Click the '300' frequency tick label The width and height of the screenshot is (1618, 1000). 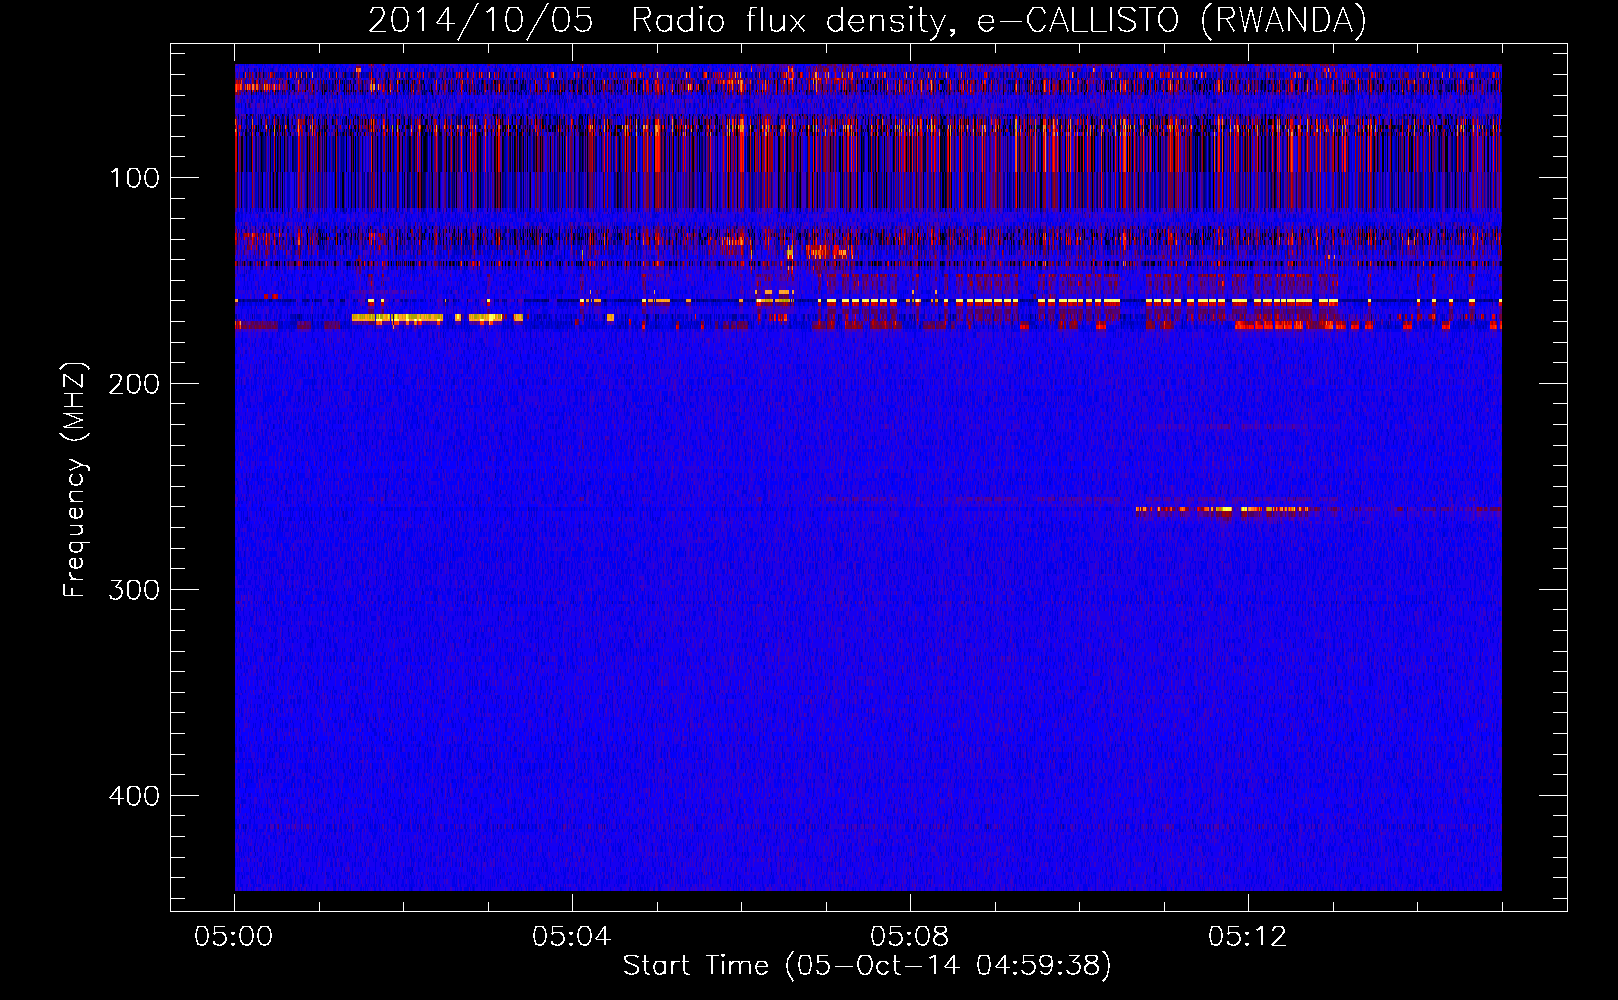click(133, 590)
